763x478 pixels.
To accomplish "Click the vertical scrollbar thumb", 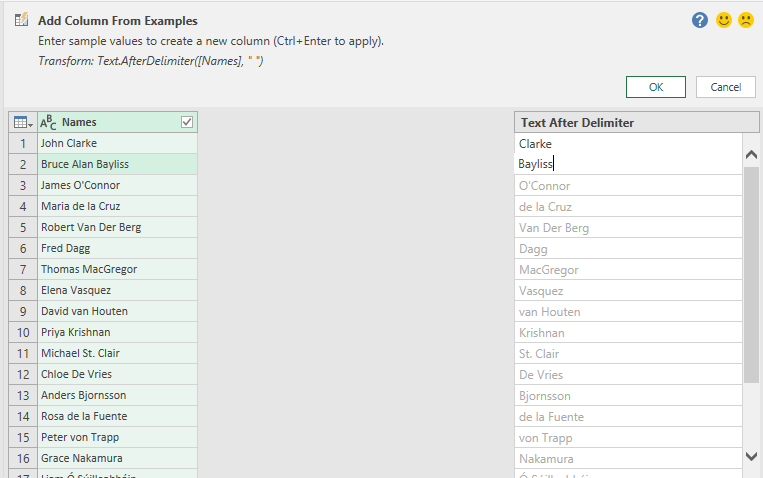I will tap(751, 275).
